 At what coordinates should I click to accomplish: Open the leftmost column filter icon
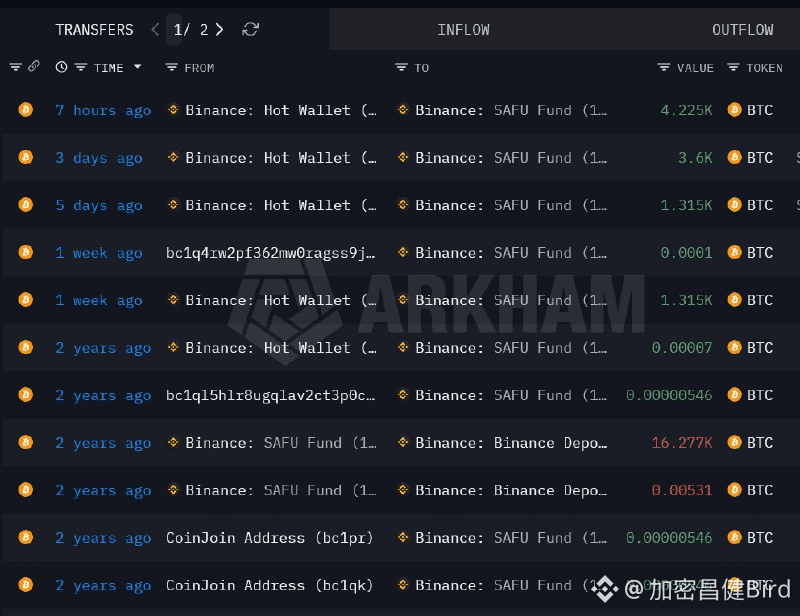[x=15, y=67]
